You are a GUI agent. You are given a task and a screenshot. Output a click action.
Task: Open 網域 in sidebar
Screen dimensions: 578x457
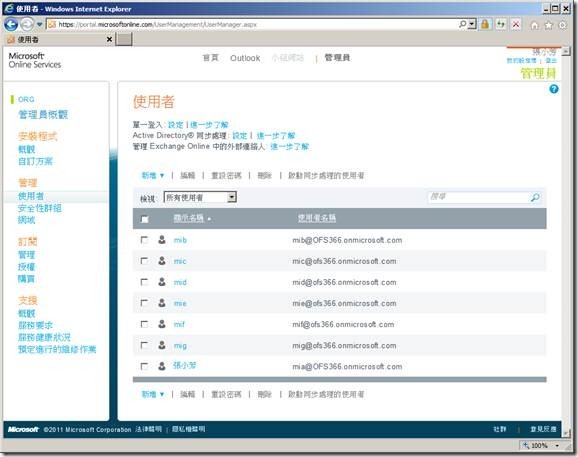(27, 220)
